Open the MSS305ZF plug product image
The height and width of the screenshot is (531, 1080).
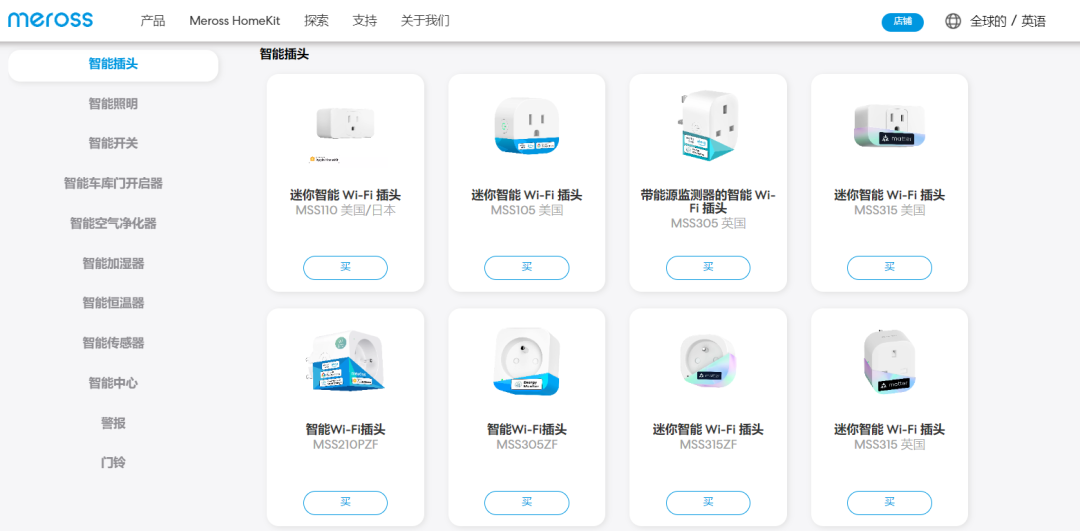point(526,362)
